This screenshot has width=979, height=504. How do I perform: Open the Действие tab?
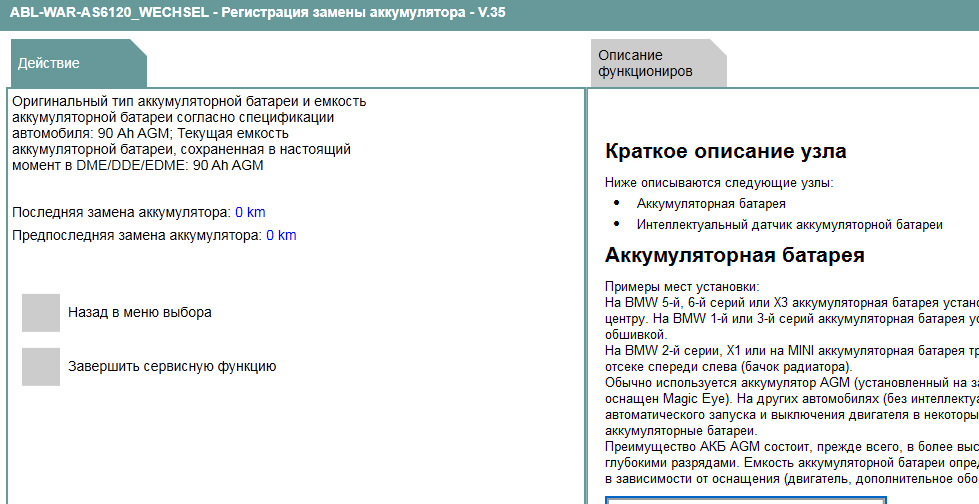click(79, 63)
